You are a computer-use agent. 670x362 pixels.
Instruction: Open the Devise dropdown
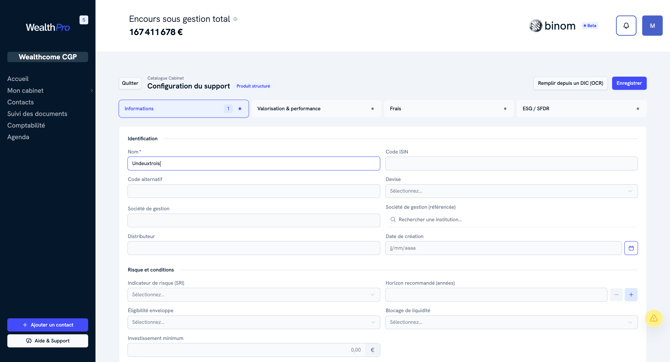tap(511, 191)
